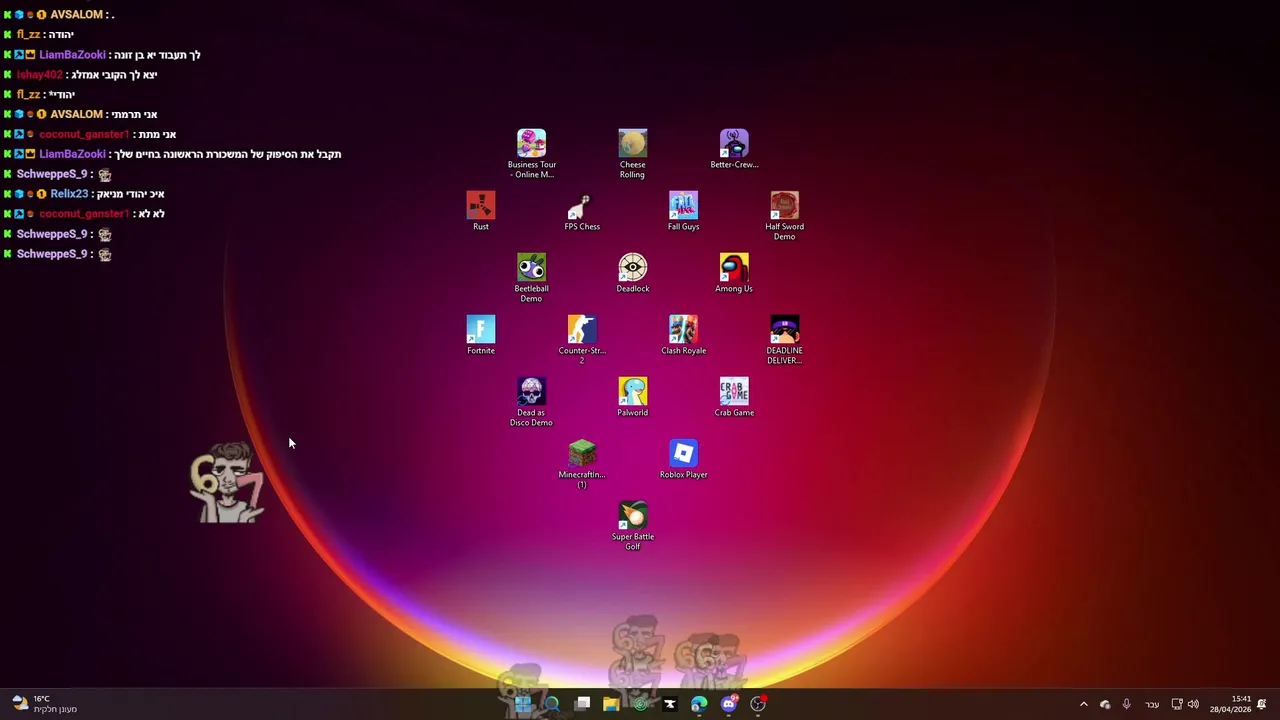Select the Roblox Player icon
Viewport: 1280px width, 720px height.
click(x=683, y=459)
